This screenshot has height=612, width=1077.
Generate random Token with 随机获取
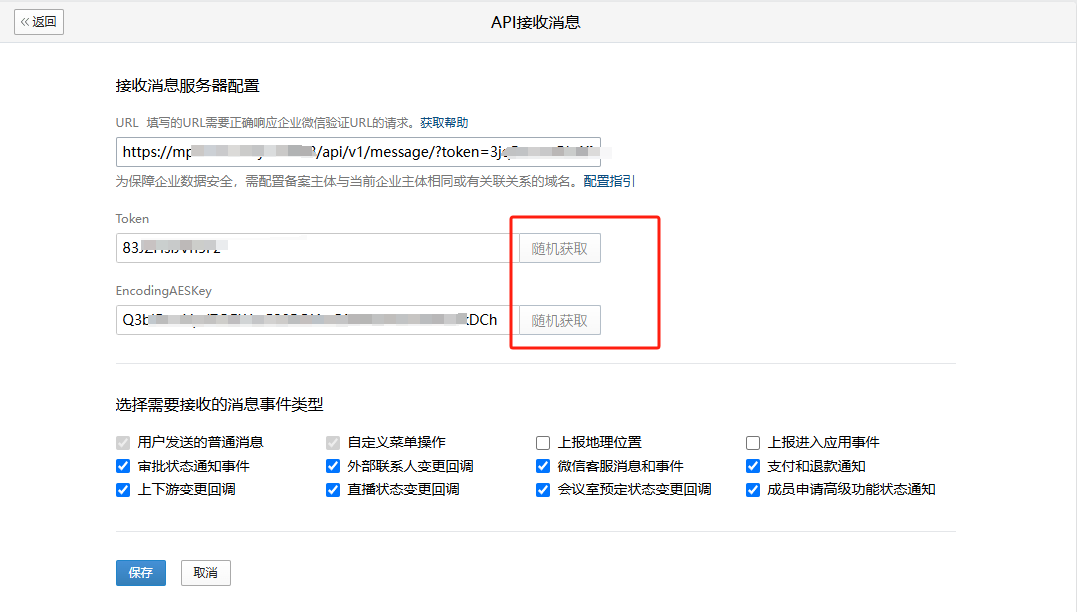(x=560, y=249)
